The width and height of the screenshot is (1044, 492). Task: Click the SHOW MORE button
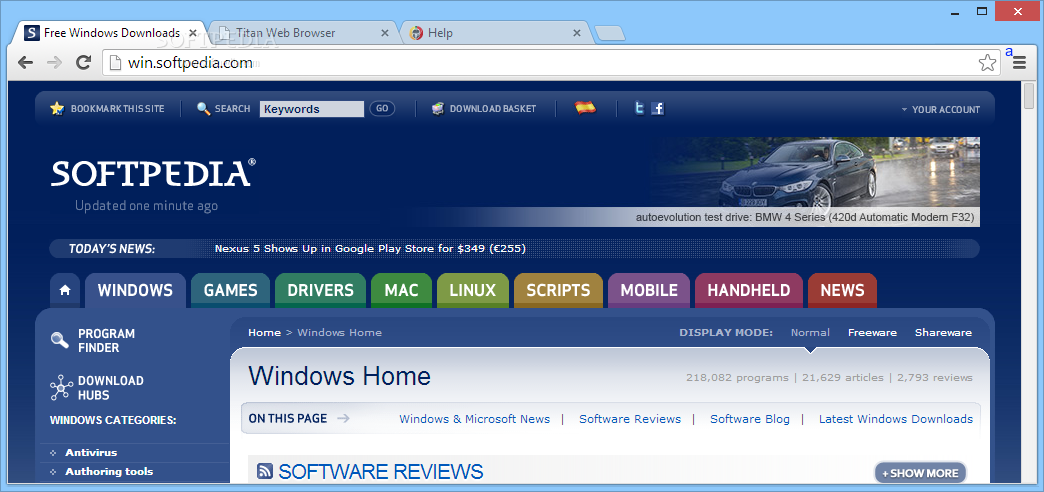(920, 473)
